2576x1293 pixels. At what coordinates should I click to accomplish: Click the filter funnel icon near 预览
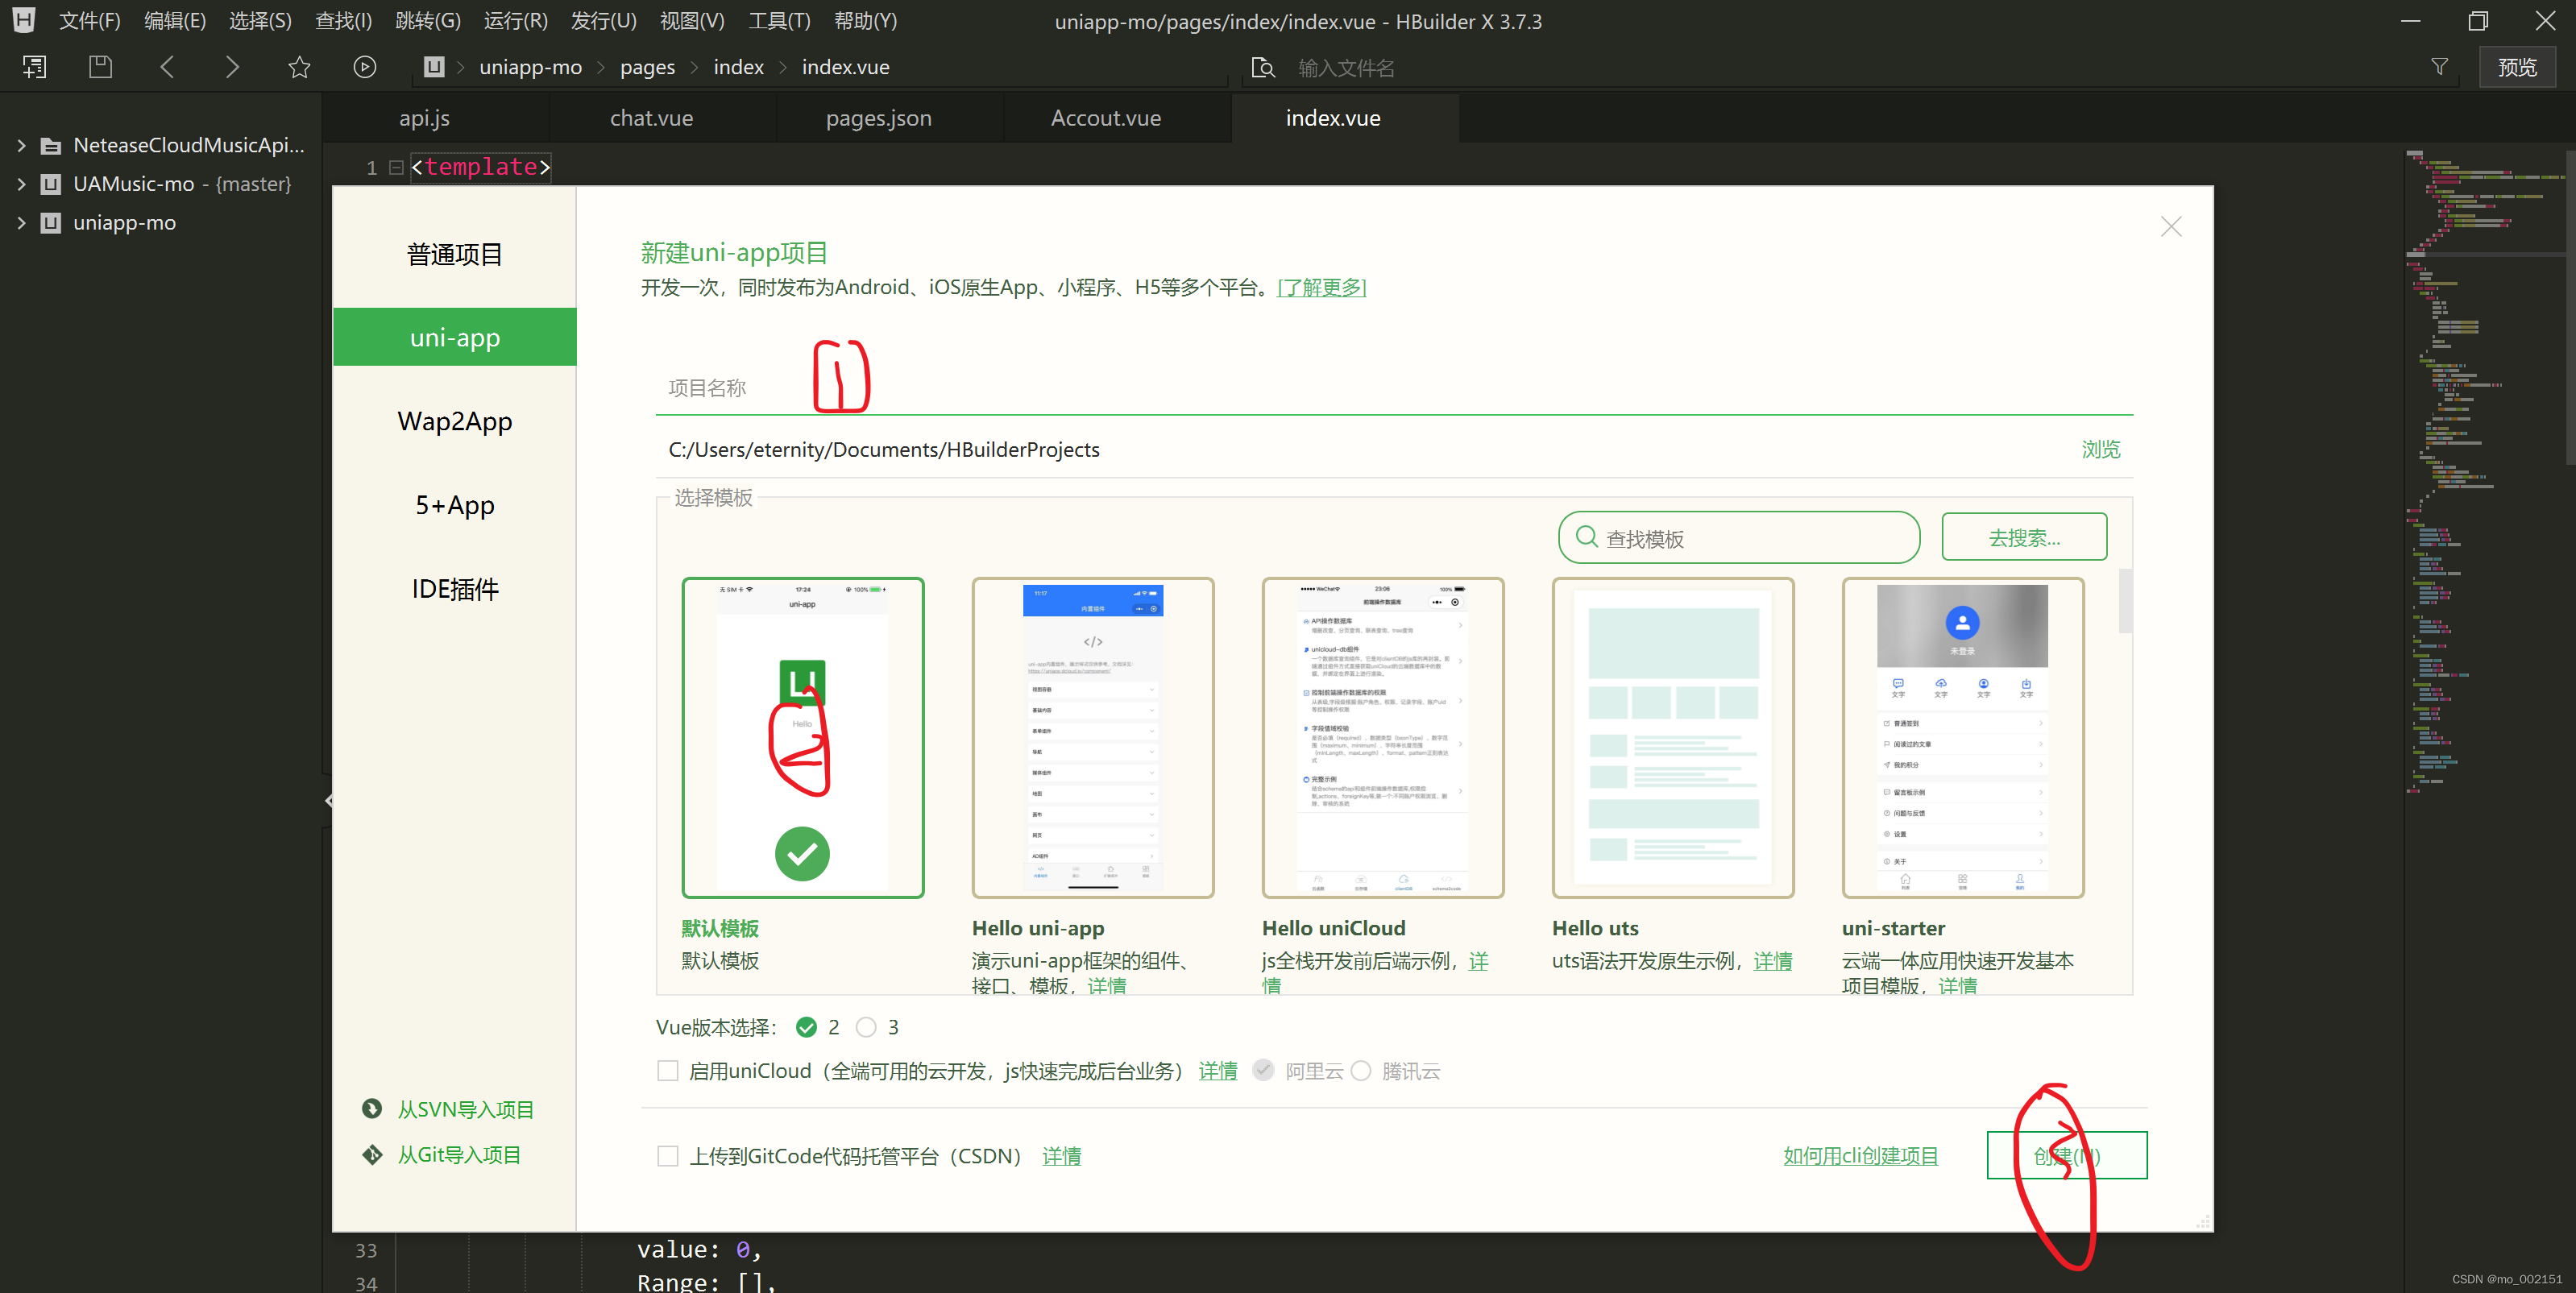(x=2440, y=66)
